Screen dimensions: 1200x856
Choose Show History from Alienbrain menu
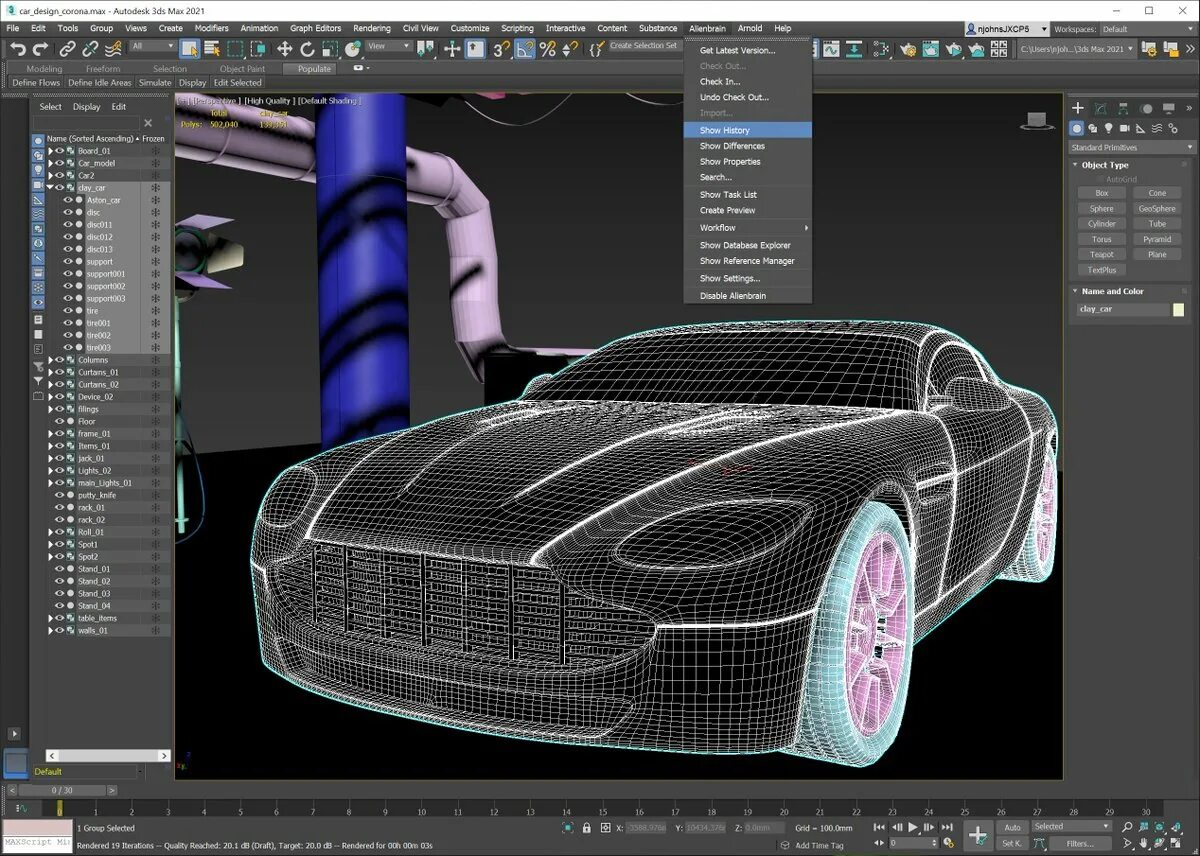tap(724, 130)
